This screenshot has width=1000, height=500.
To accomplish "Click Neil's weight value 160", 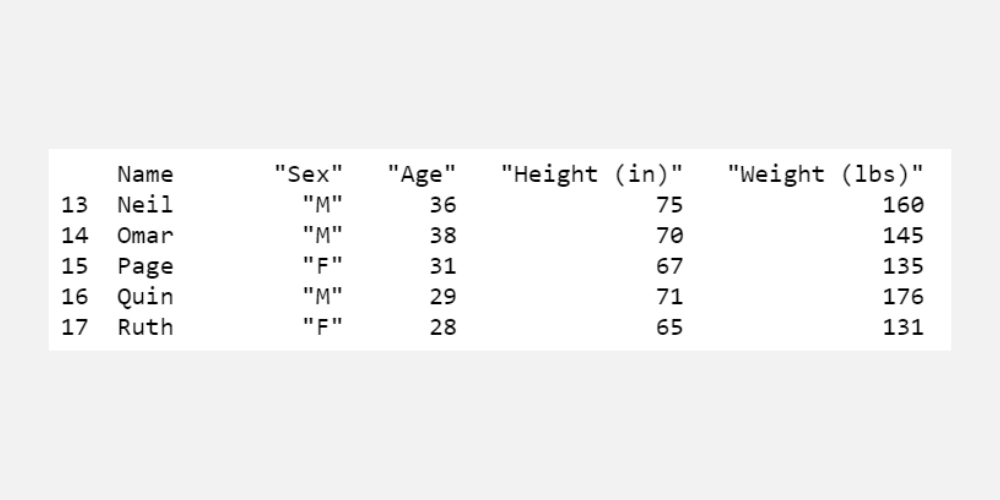I will click(x=903, y=205).
